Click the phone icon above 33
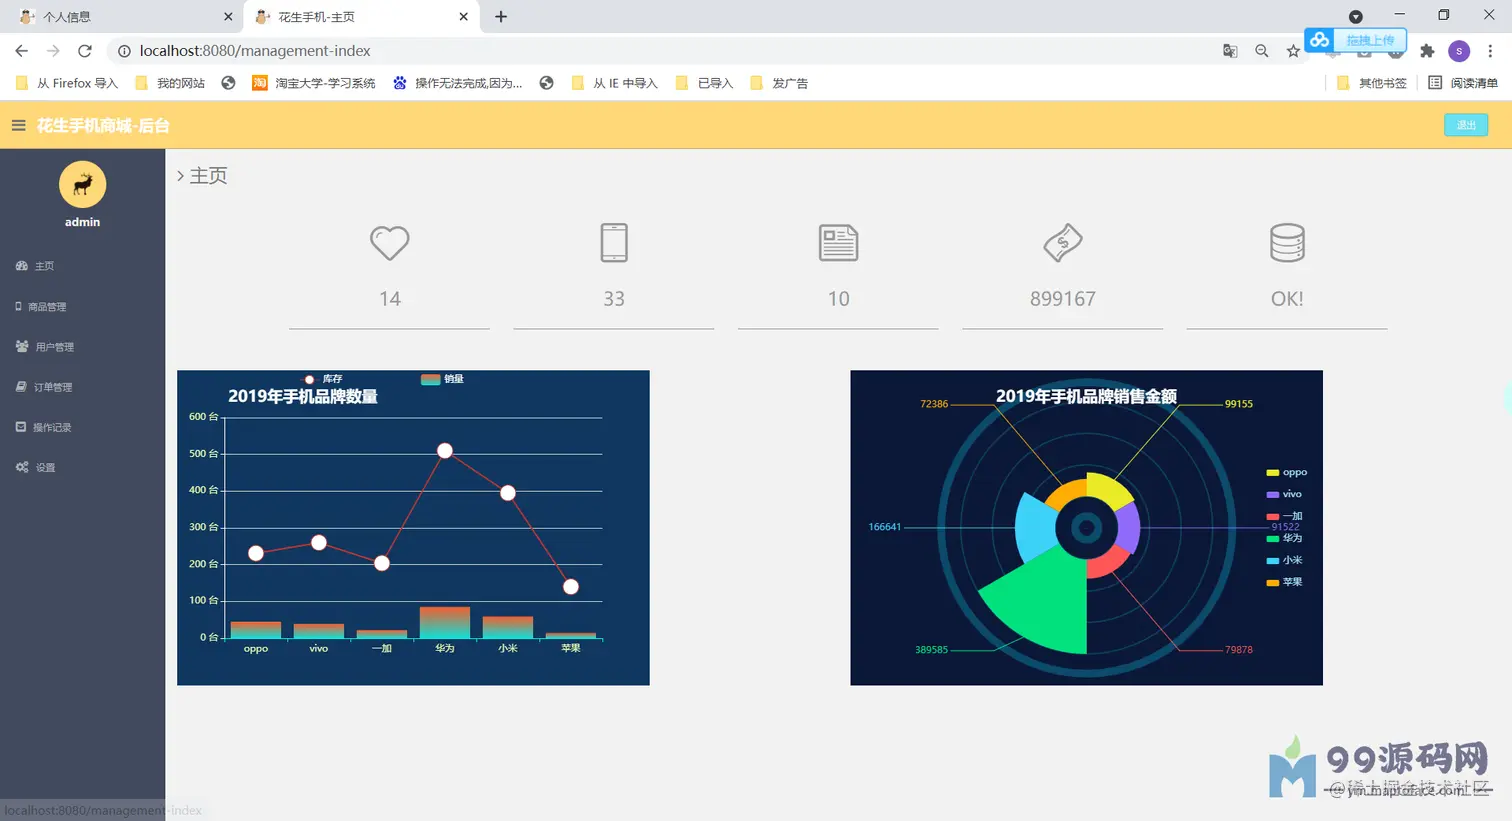The height and width of the screenshot is (821, 1512). (x=614, y=243)
